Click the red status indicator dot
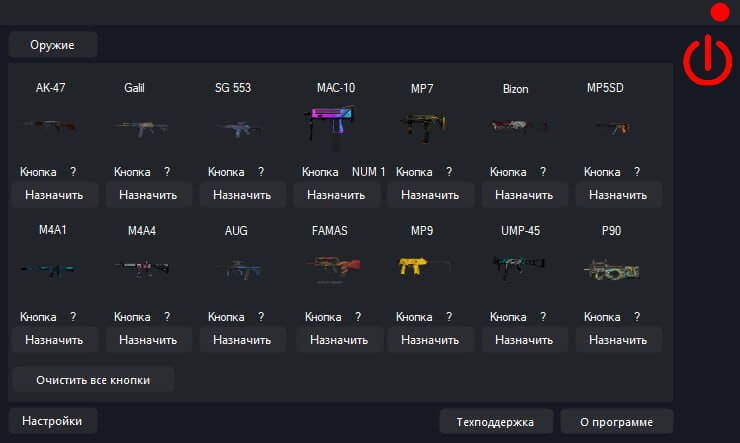The height and width of the screenshot is (443, 740). point(719,12)
